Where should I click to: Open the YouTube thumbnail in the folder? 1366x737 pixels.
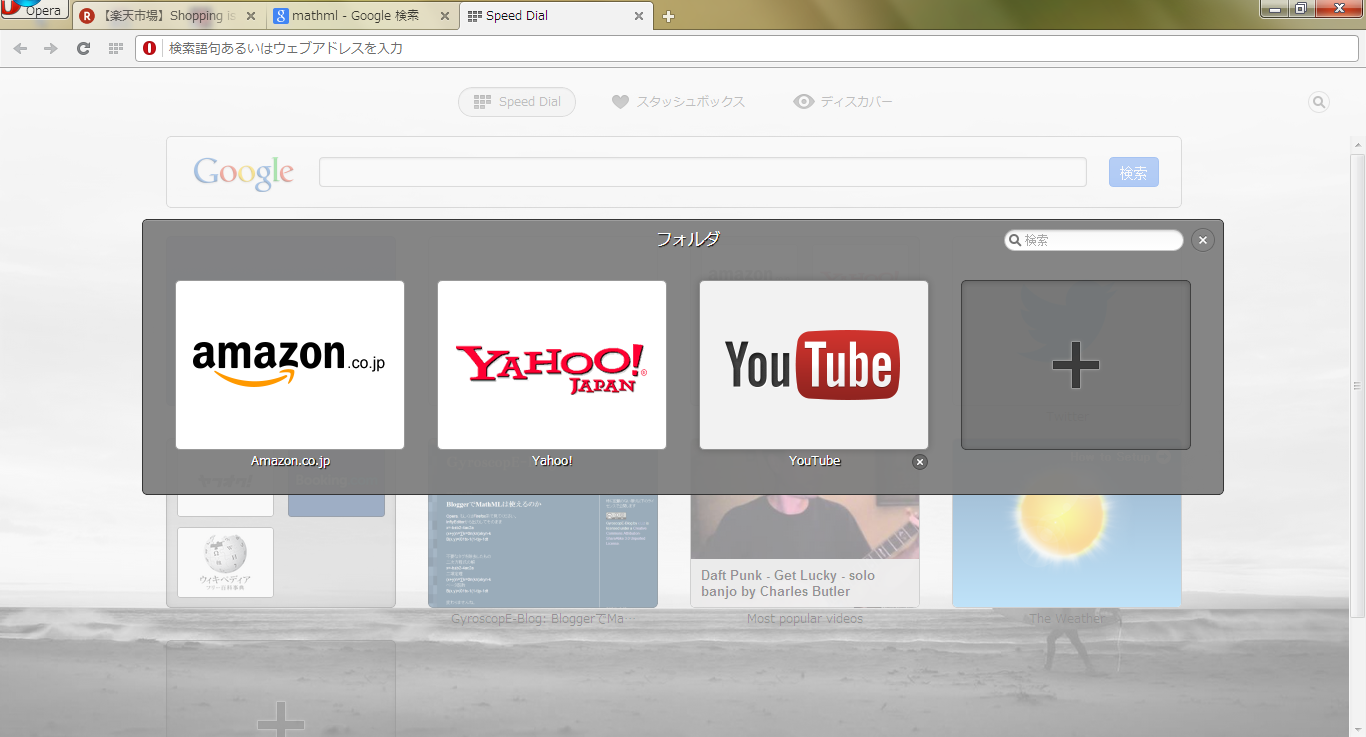point(814,365)
